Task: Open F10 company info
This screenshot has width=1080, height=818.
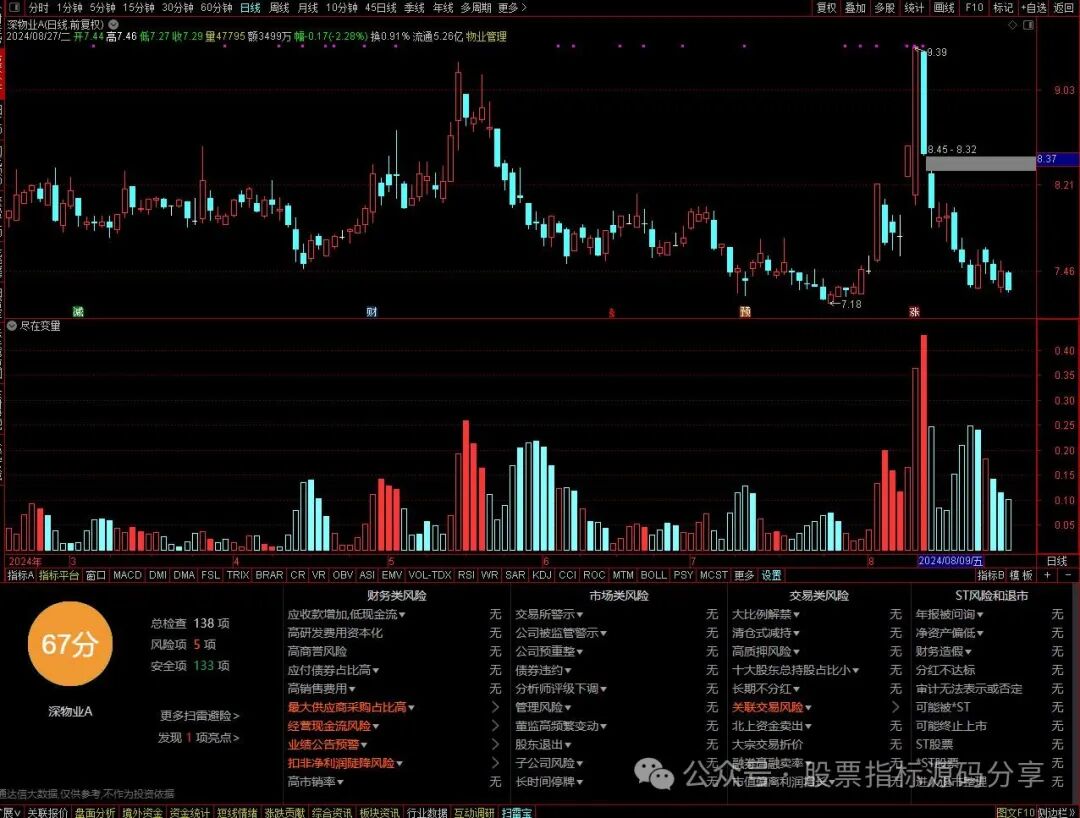Action: 974,8
